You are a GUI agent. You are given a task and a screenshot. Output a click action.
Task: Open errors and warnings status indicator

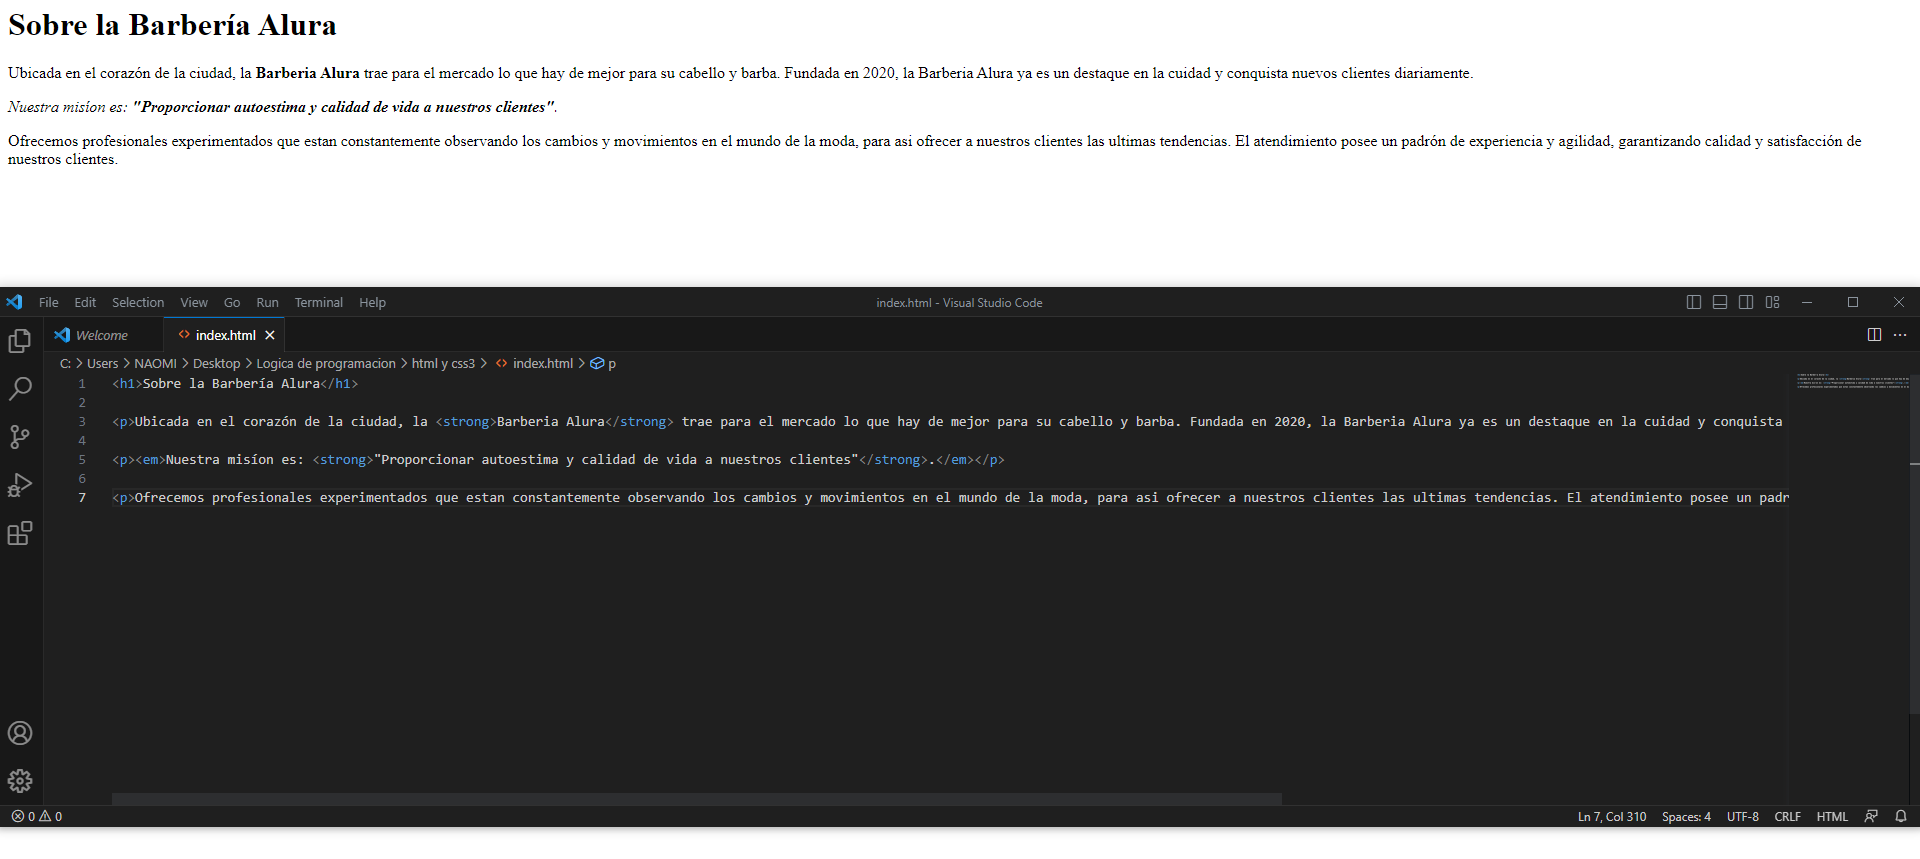pyautogui.click(x=37, y=816)
